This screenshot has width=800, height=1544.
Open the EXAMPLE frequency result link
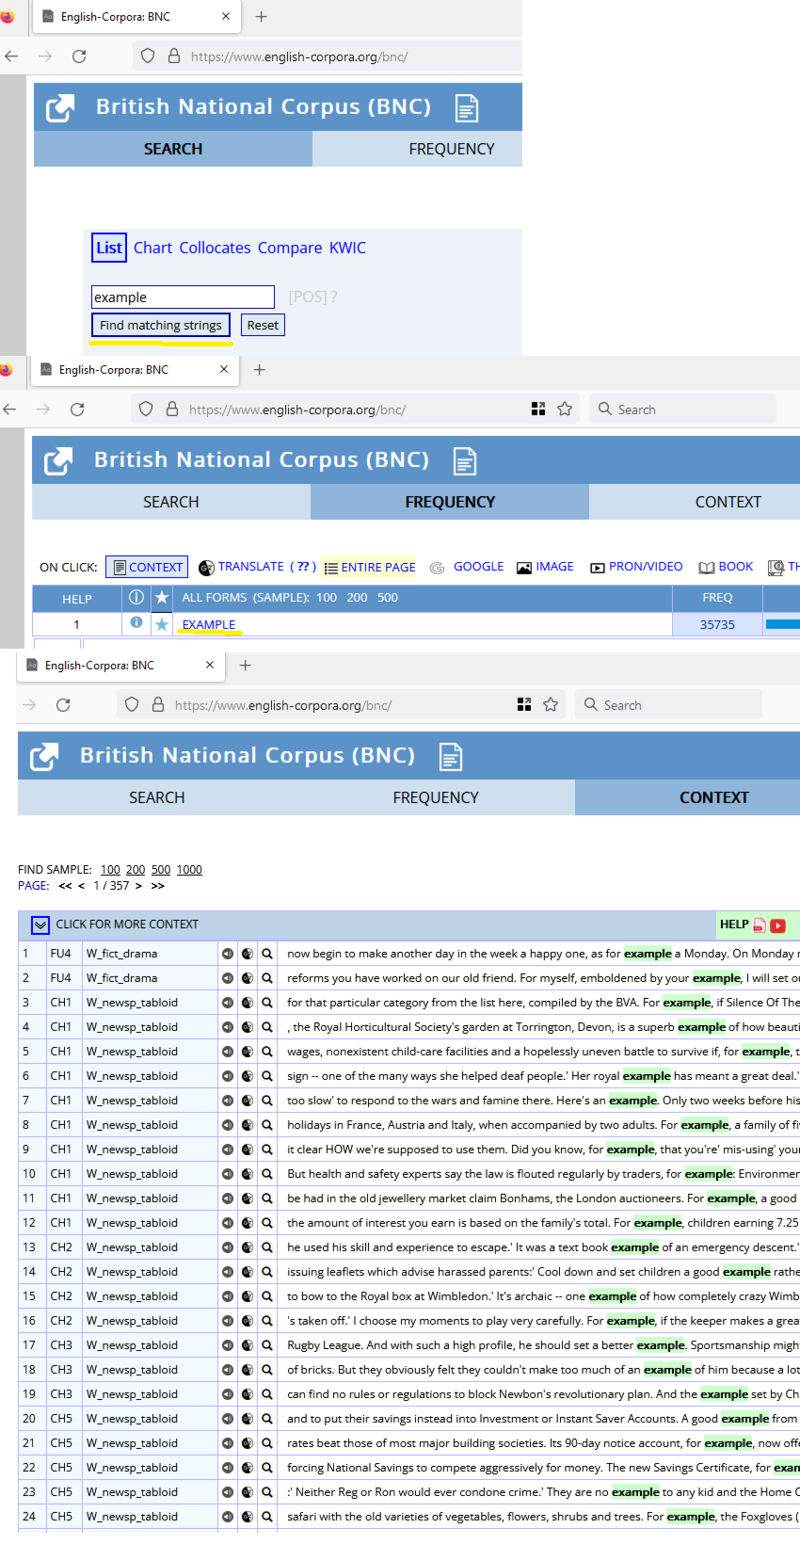click(x=208, y=623)
